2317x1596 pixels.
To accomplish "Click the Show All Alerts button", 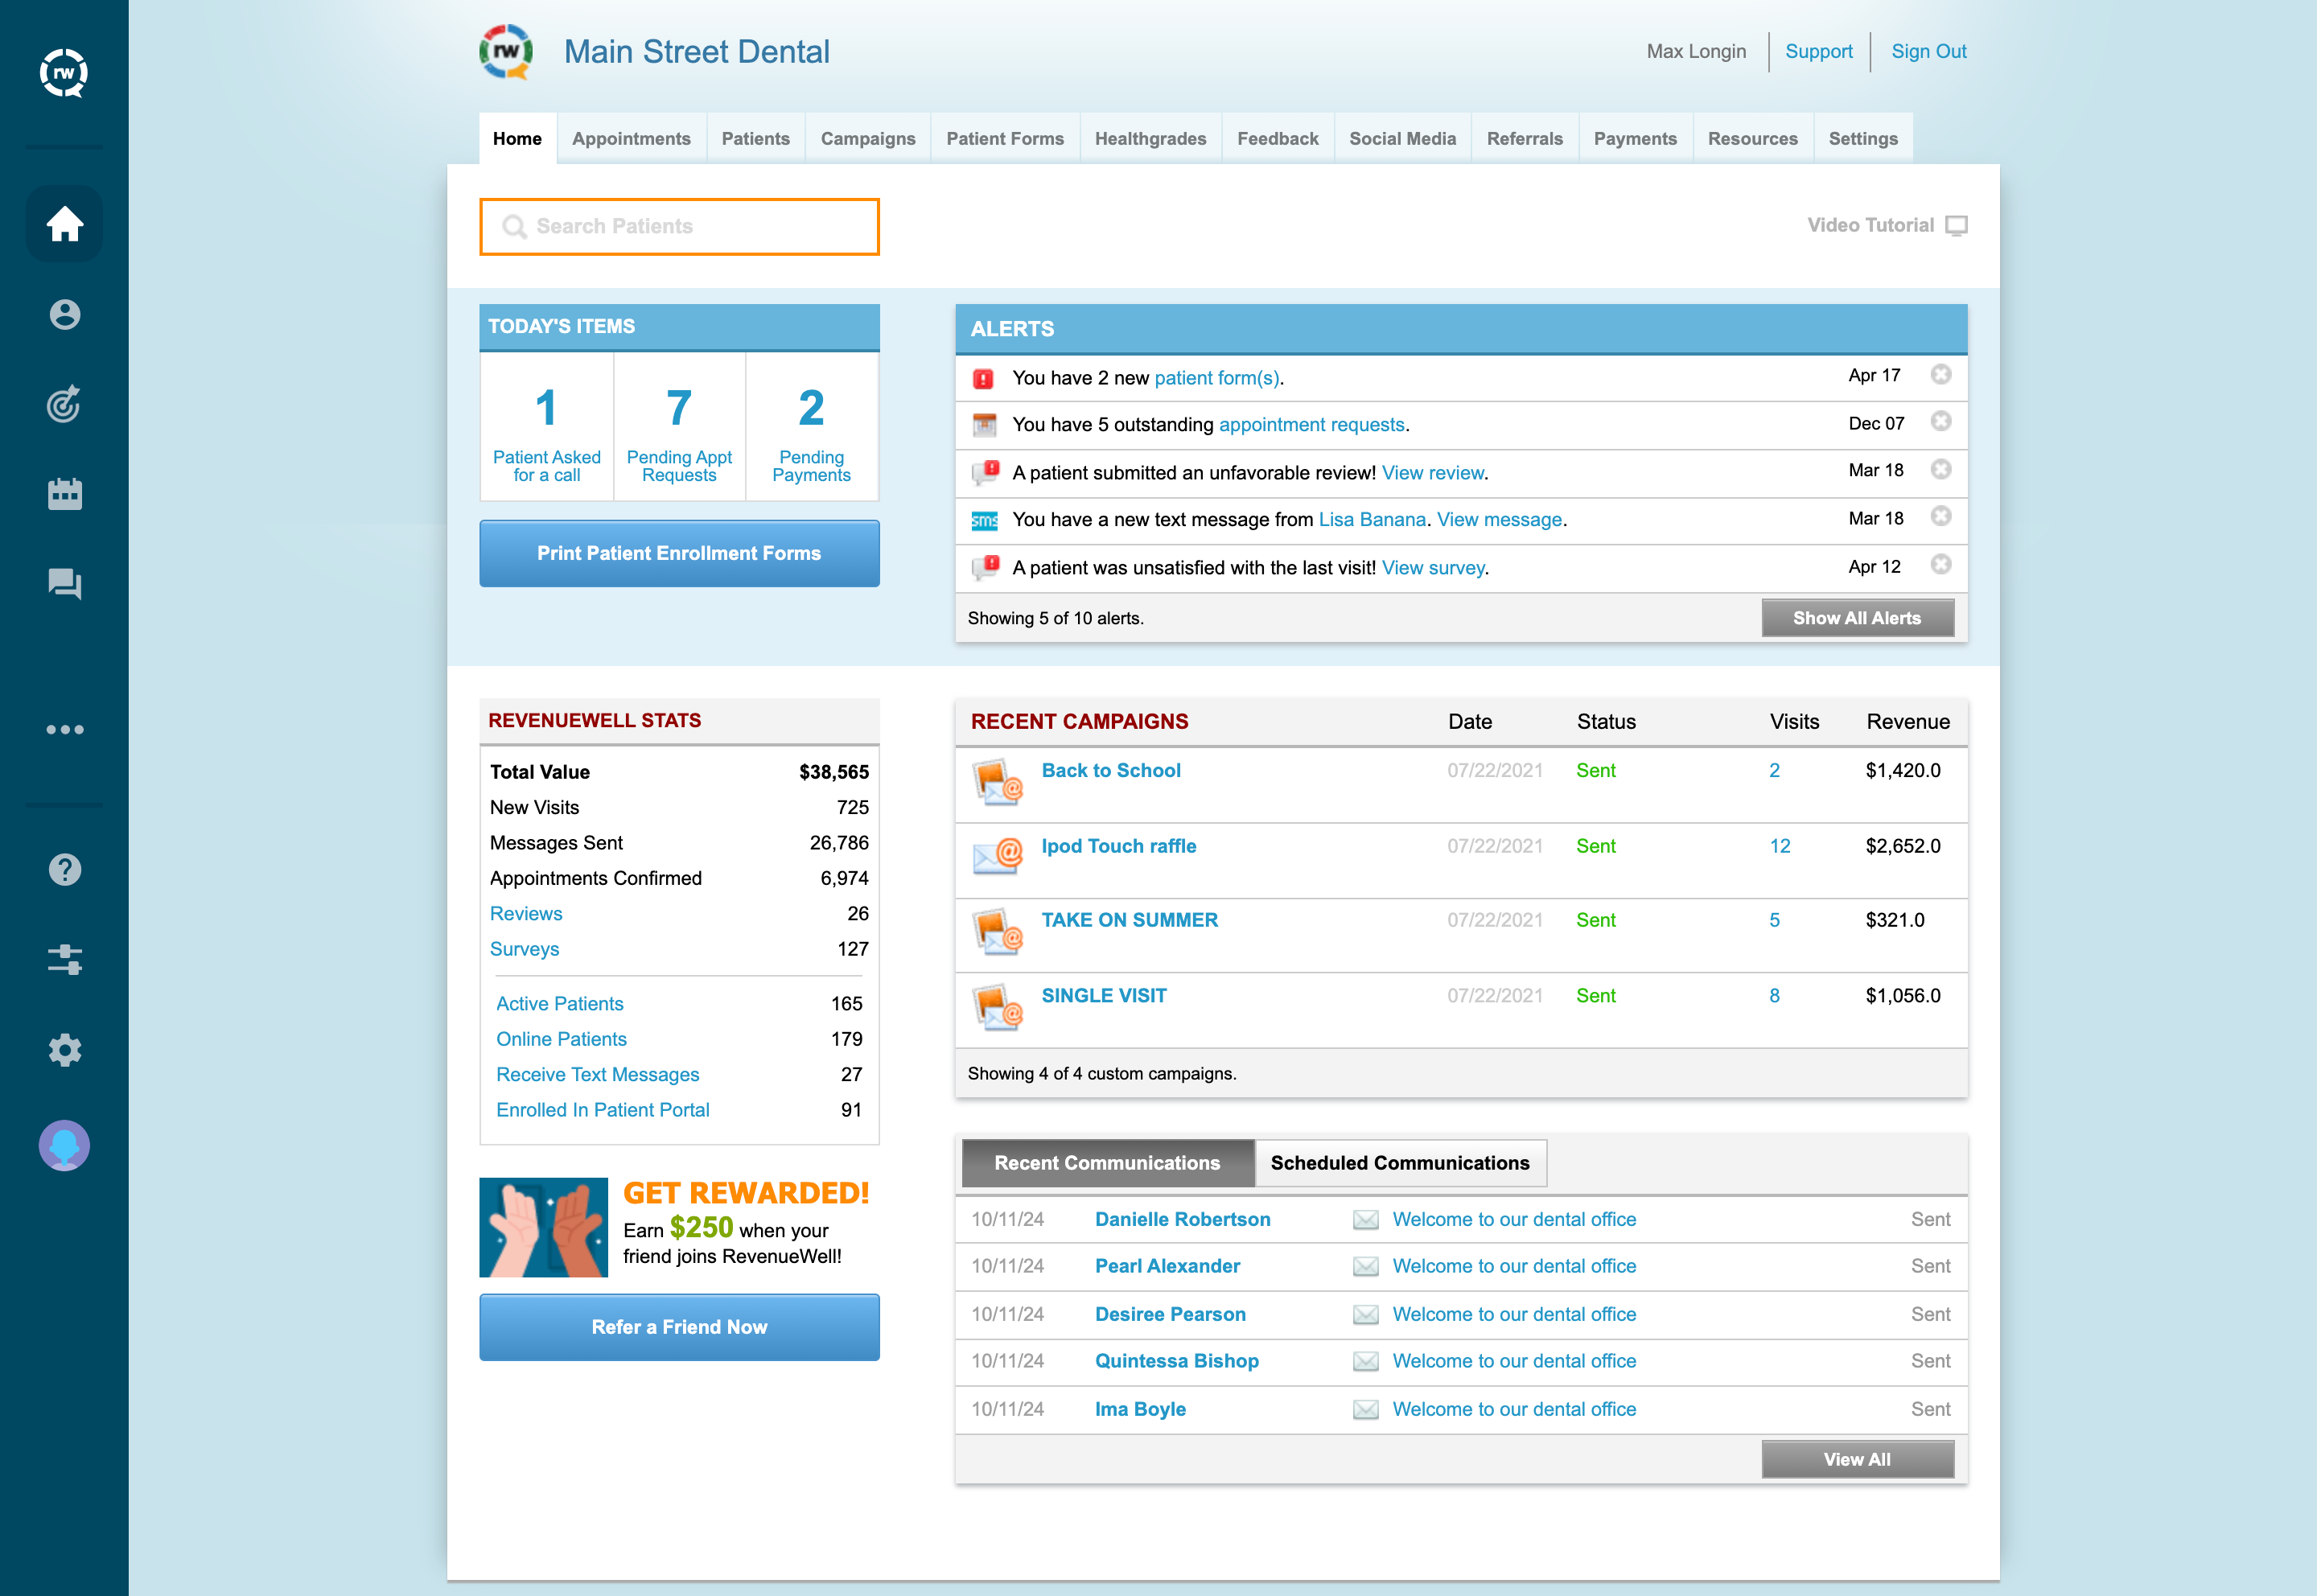I will [x=1857, y=617].
